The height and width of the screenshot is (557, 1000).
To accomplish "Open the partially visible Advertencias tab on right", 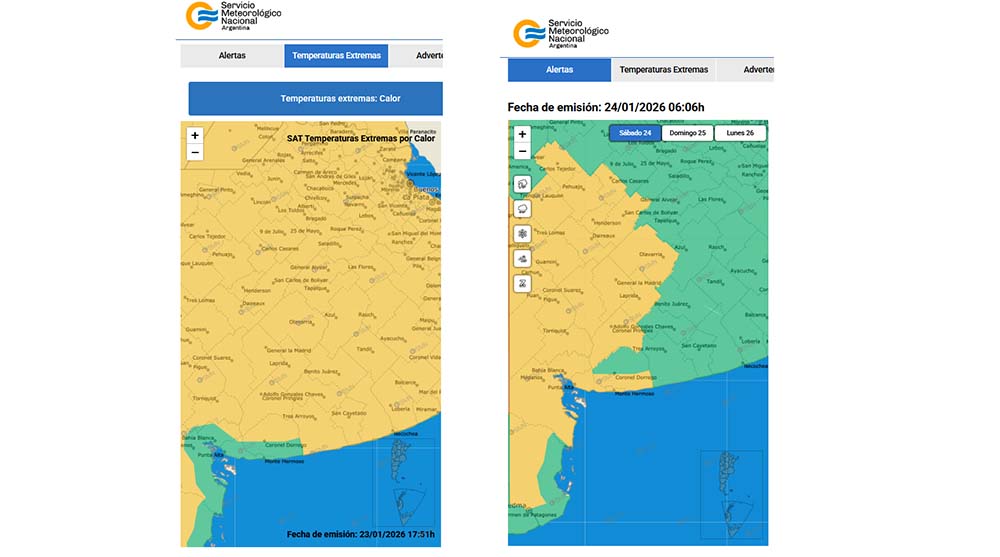I will click(758, 70).
